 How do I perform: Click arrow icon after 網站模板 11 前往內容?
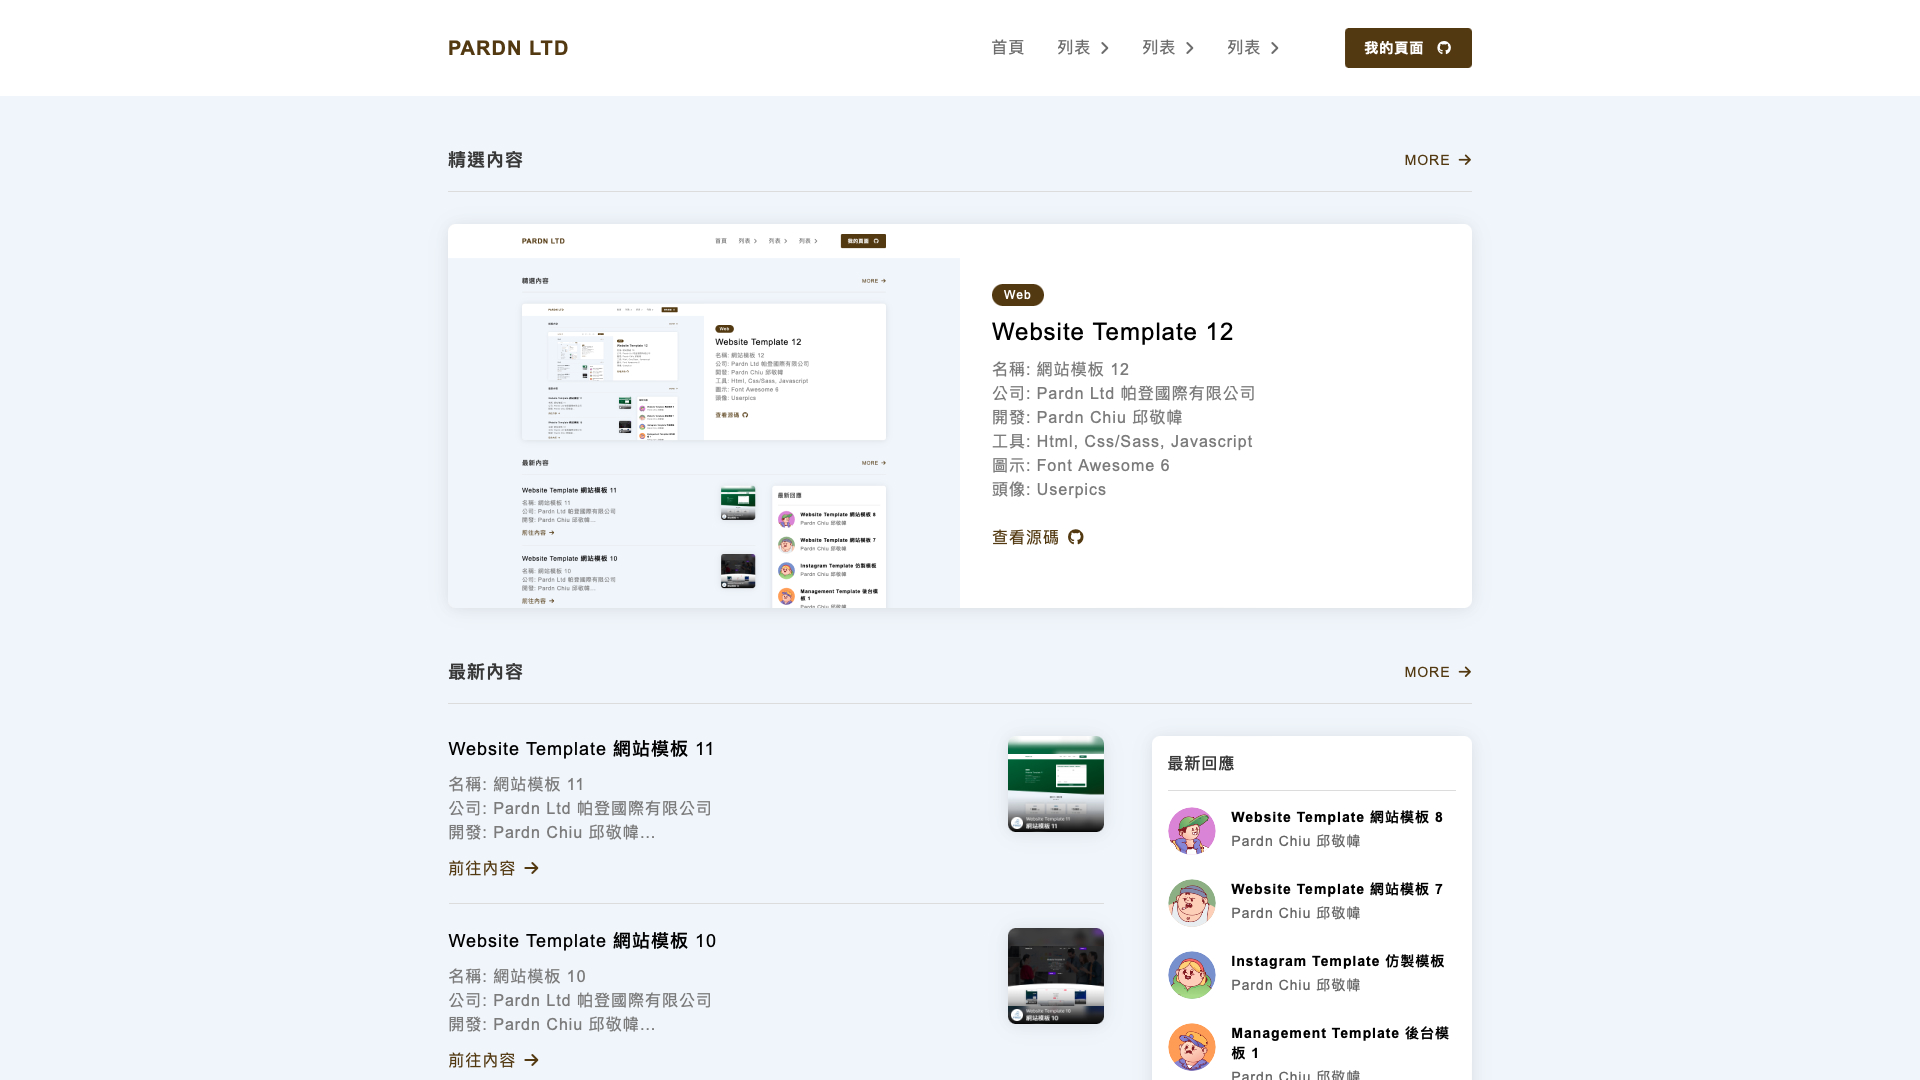(x=532, y=868)
